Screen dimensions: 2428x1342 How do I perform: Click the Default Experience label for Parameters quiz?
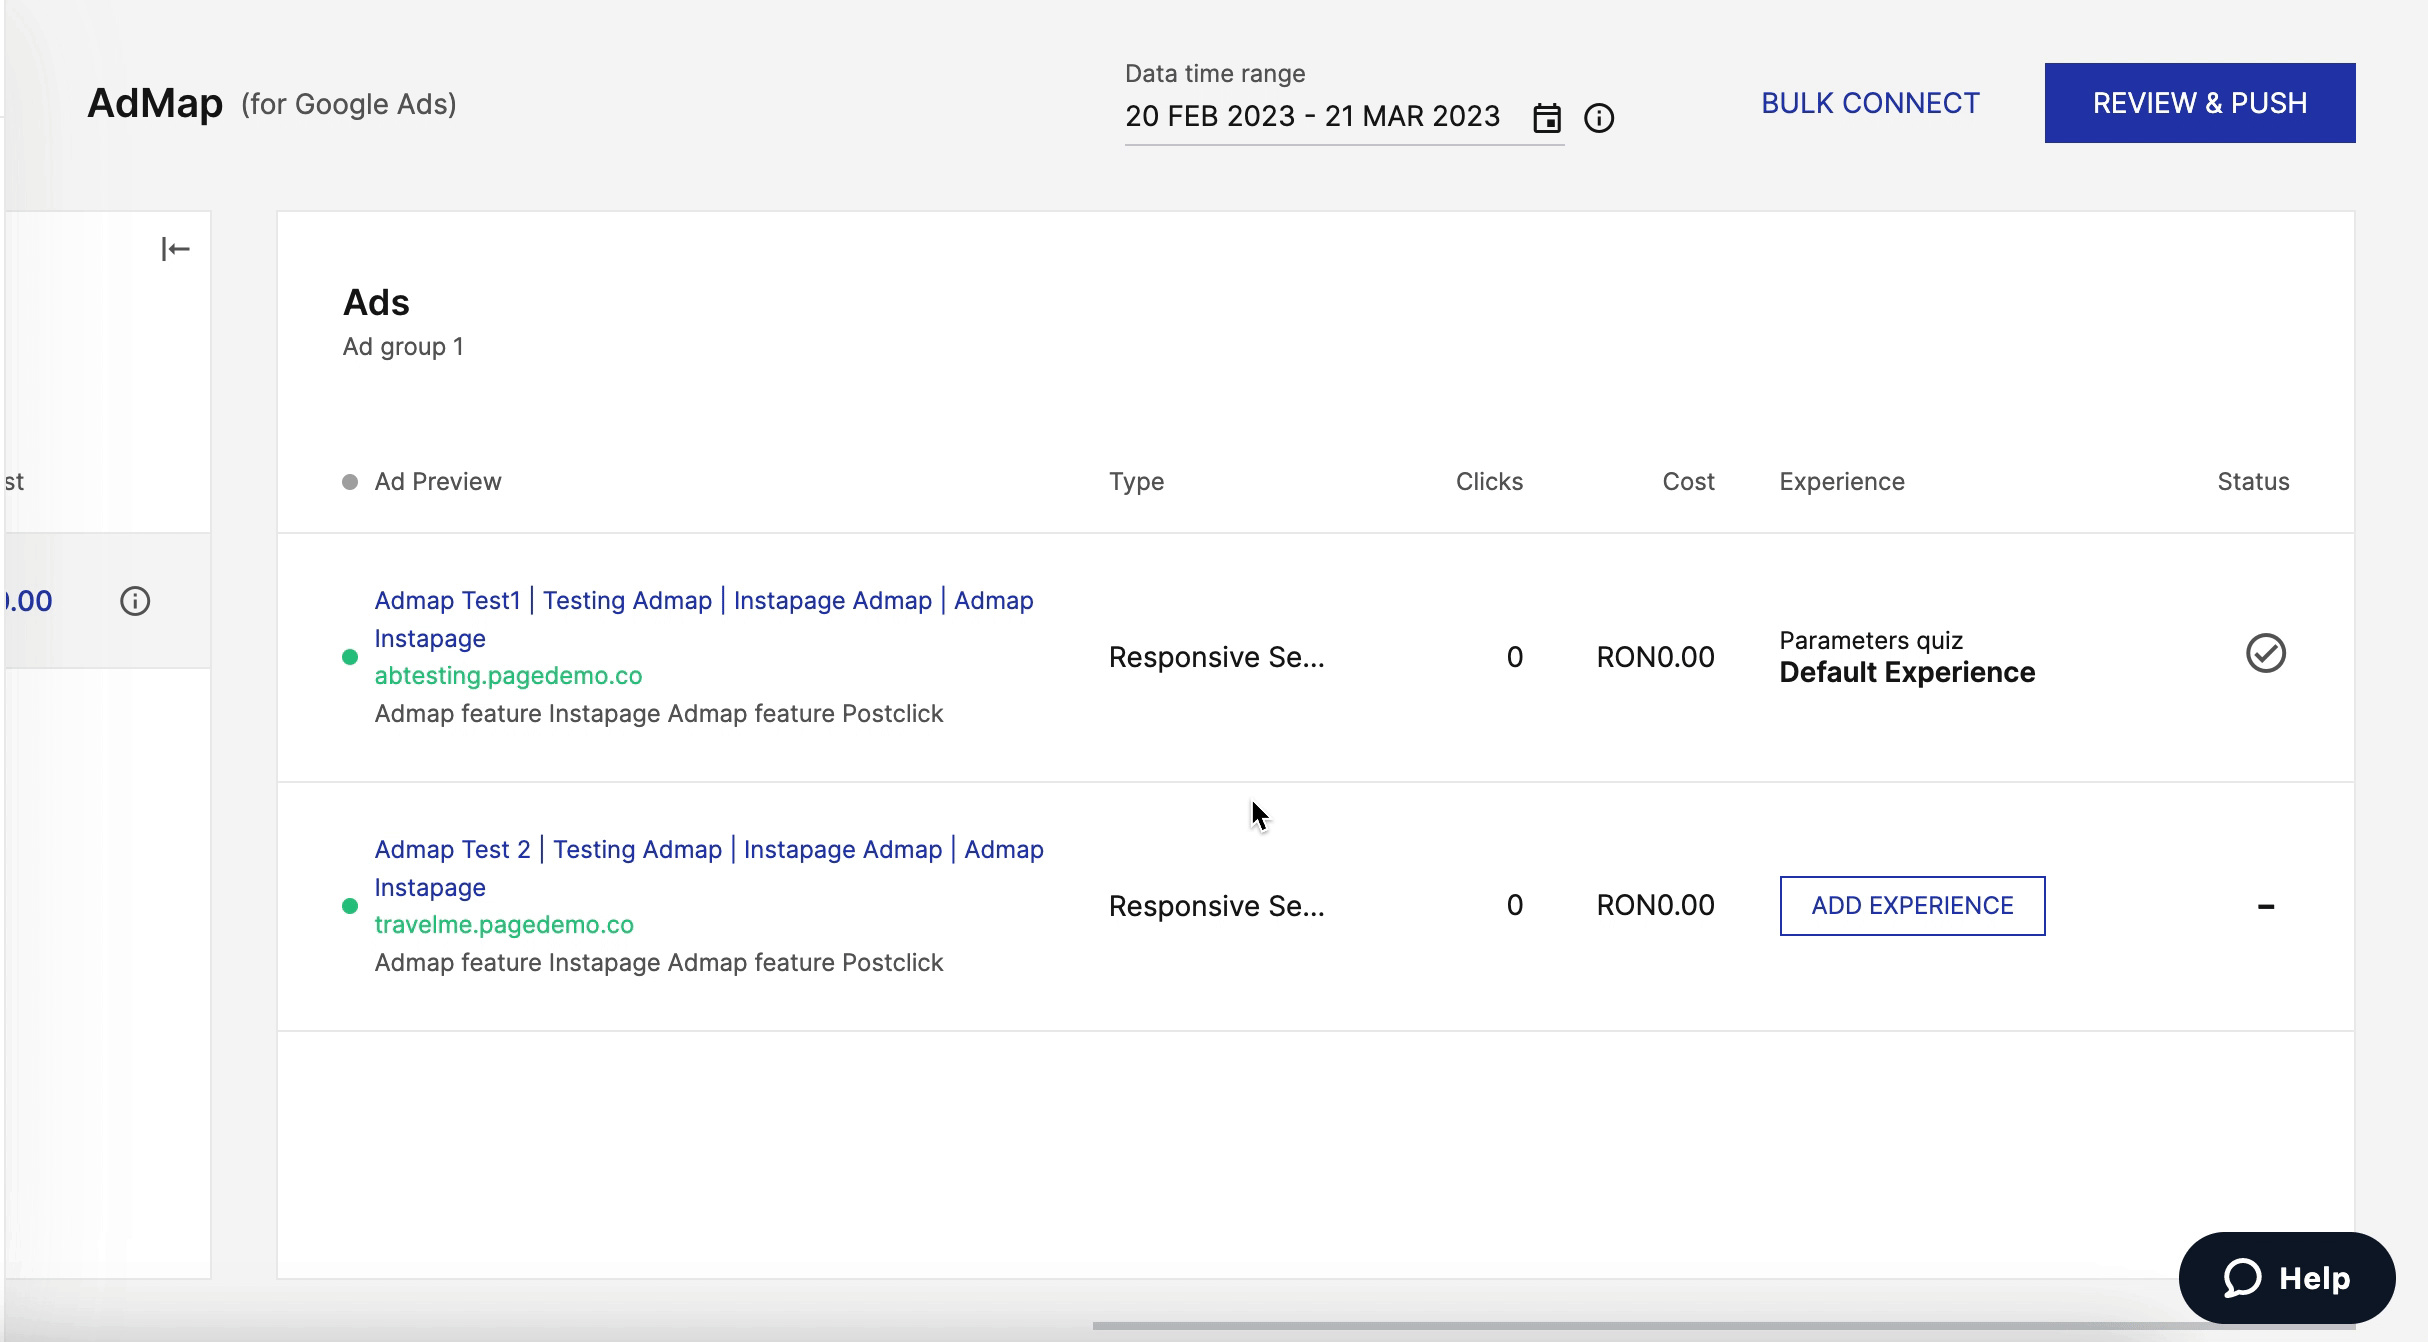[x=1906, y=673]
